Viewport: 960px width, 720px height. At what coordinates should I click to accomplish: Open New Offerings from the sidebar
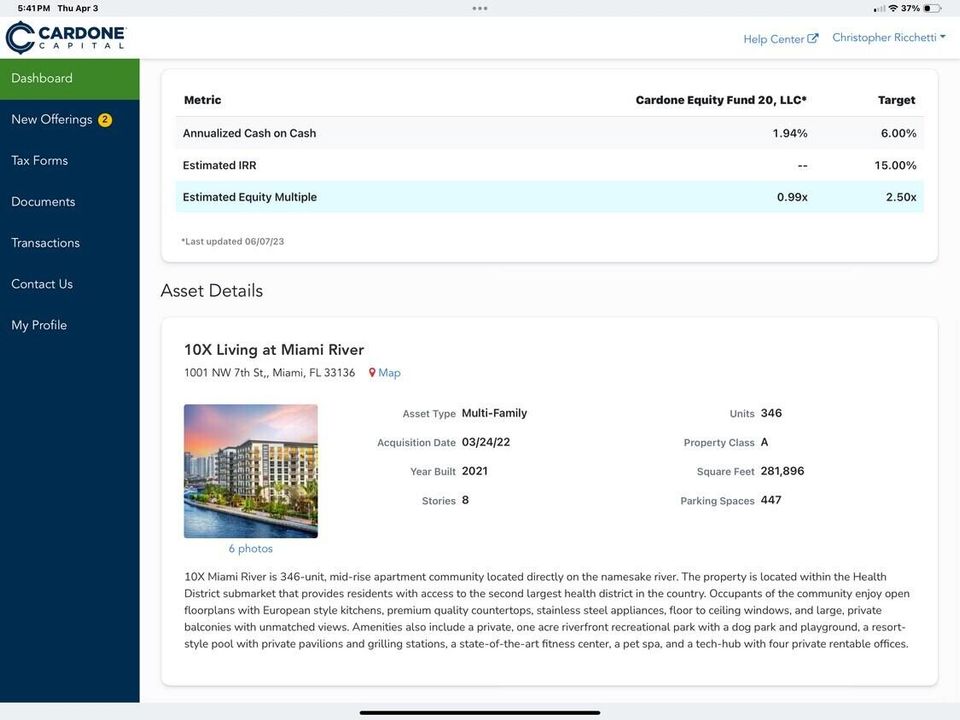tap(52, 118)
